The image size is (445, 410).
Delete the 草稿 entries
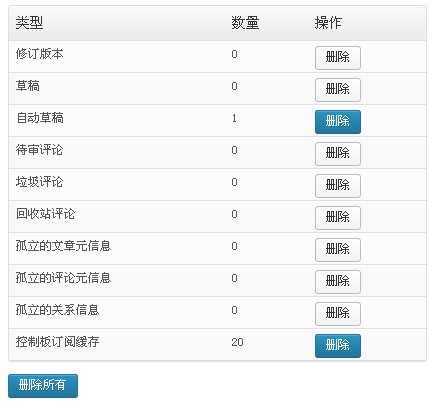pos(338,90)
